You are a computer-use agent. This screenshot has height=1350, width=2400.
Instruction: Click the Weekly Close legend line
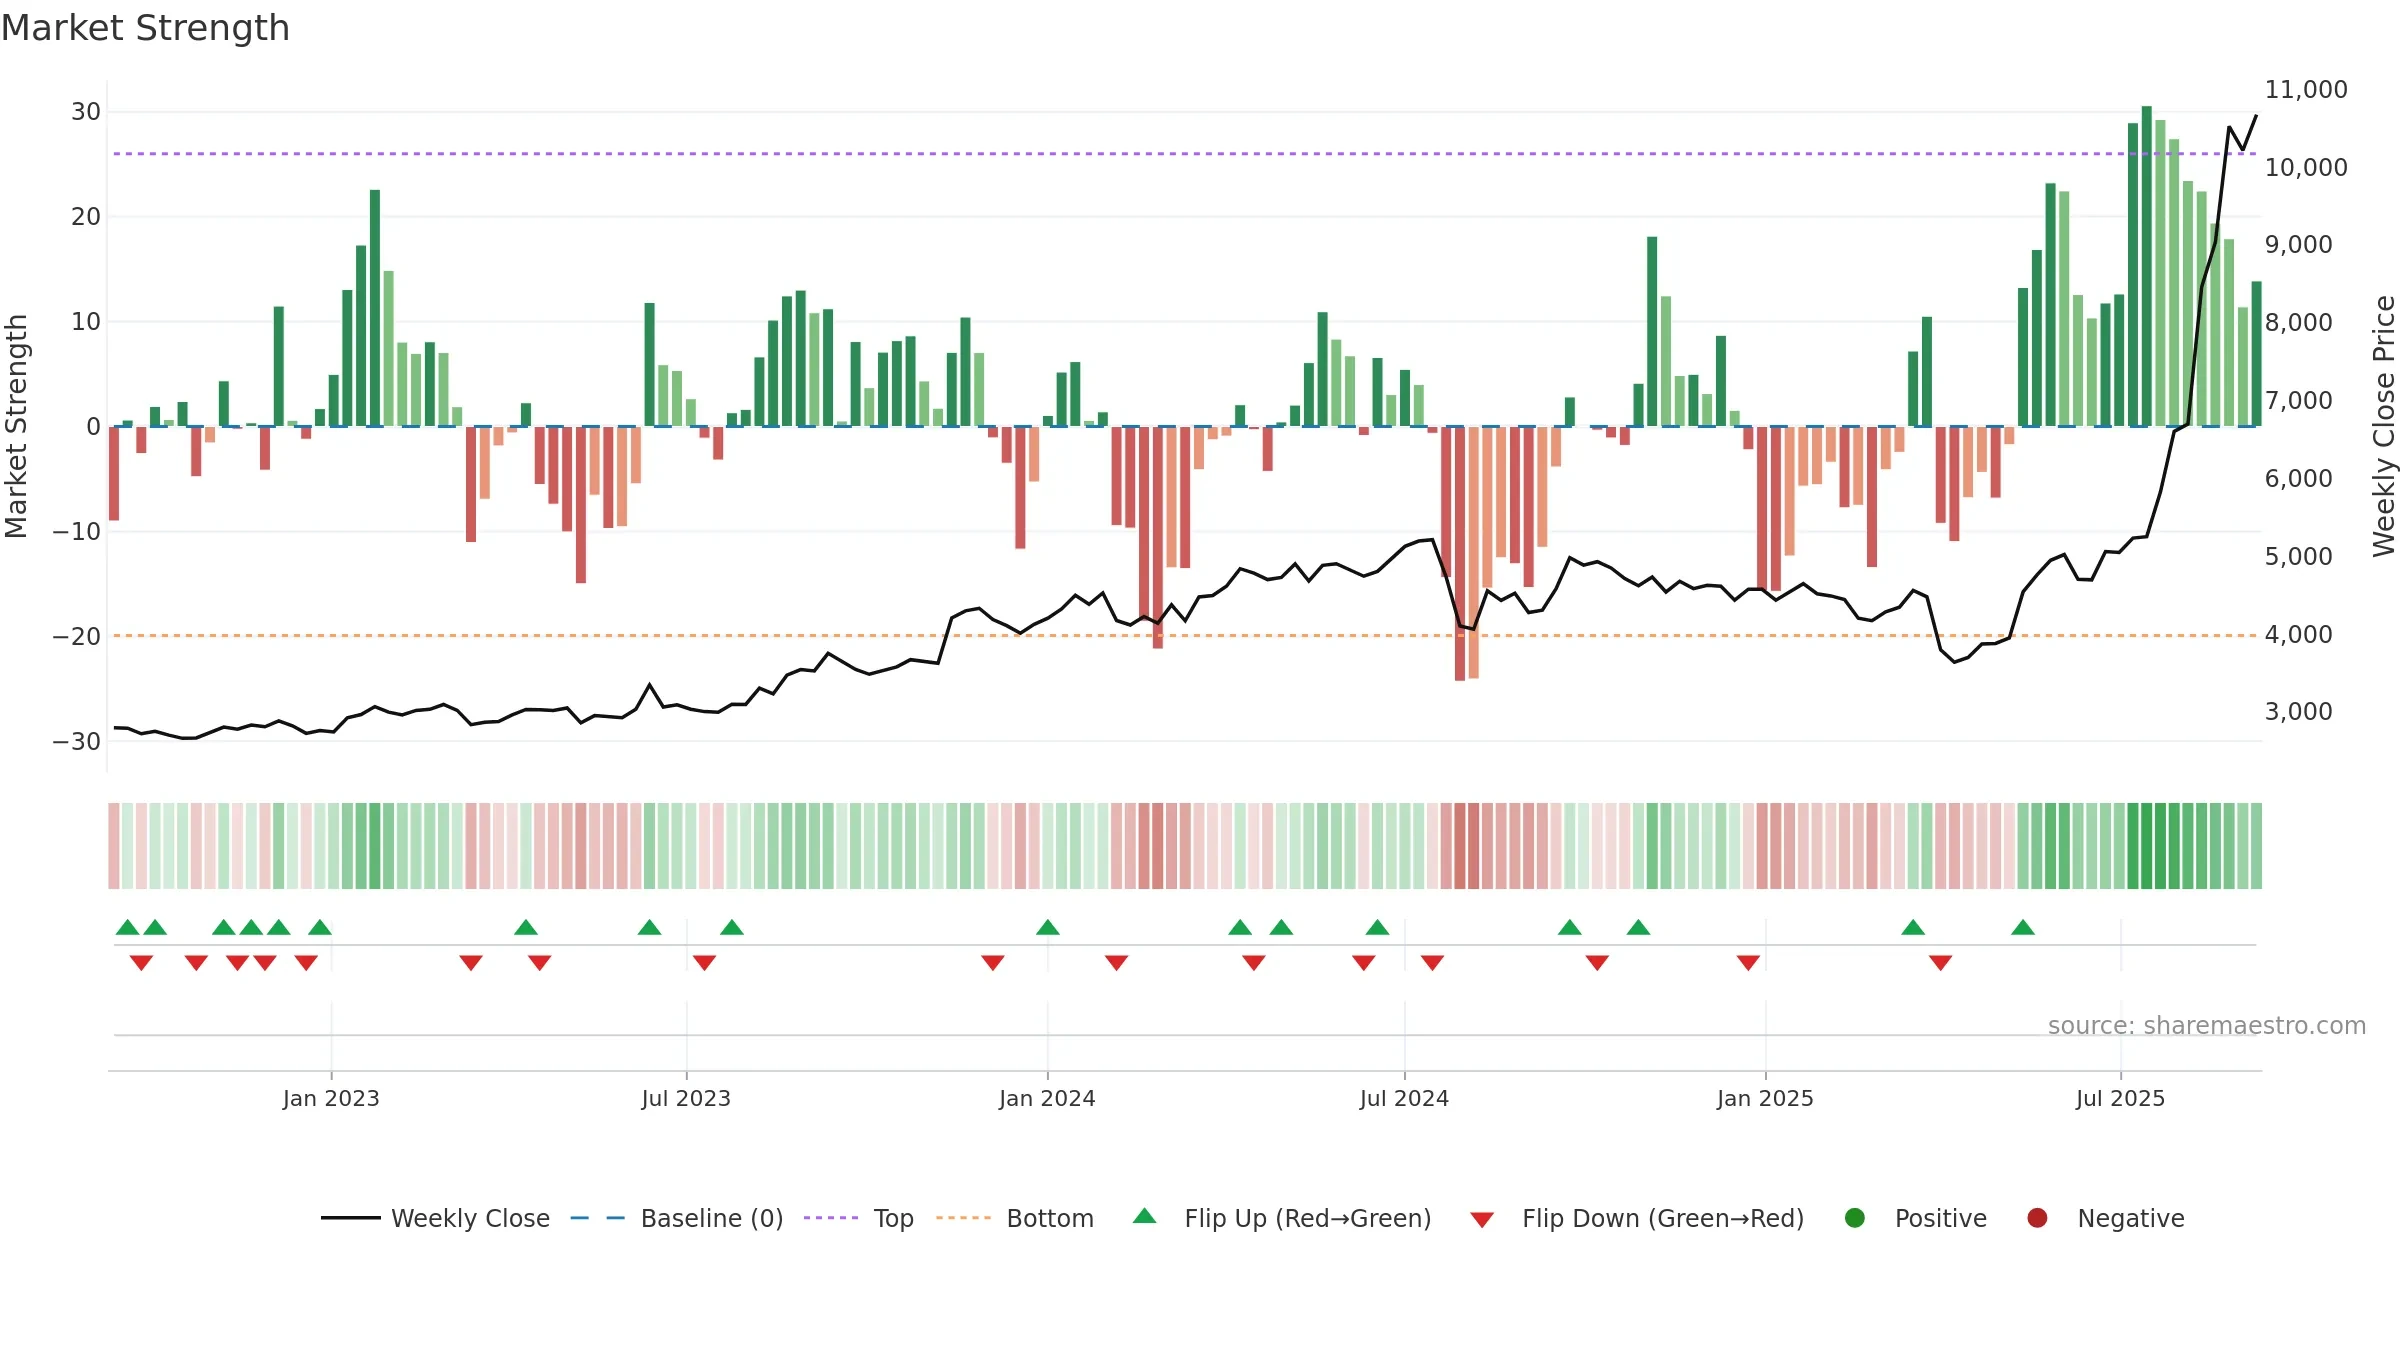[x=351, y=1218]
